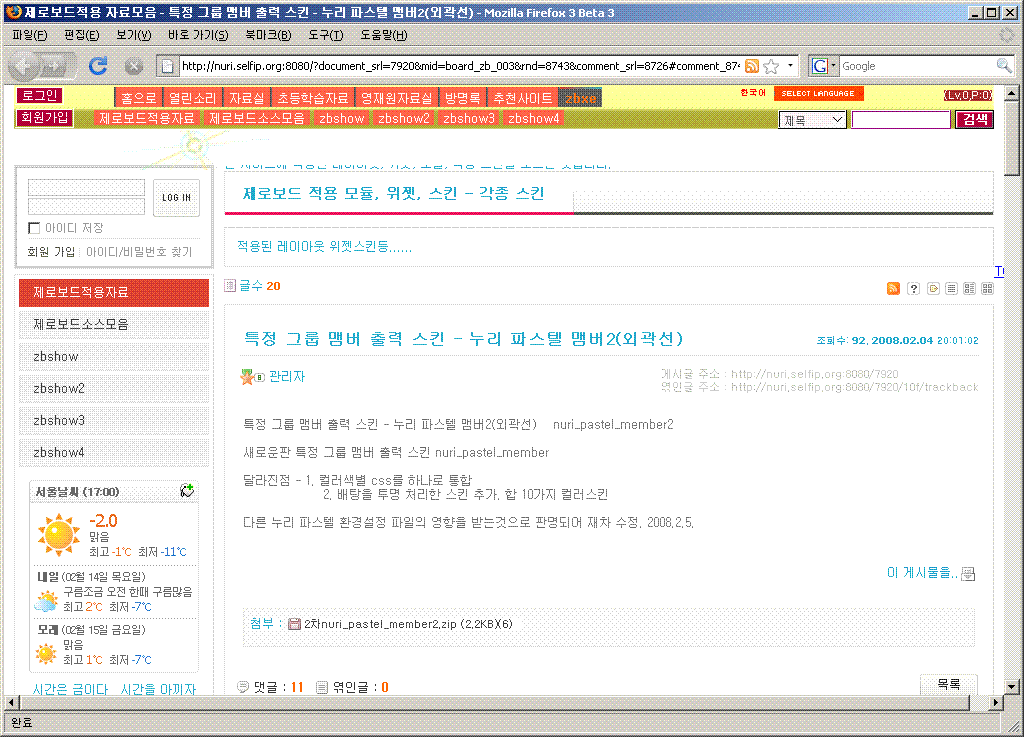This screenshot has width=1024, height=737.
Task: Click the 관리자 author name
Action: 287,377
